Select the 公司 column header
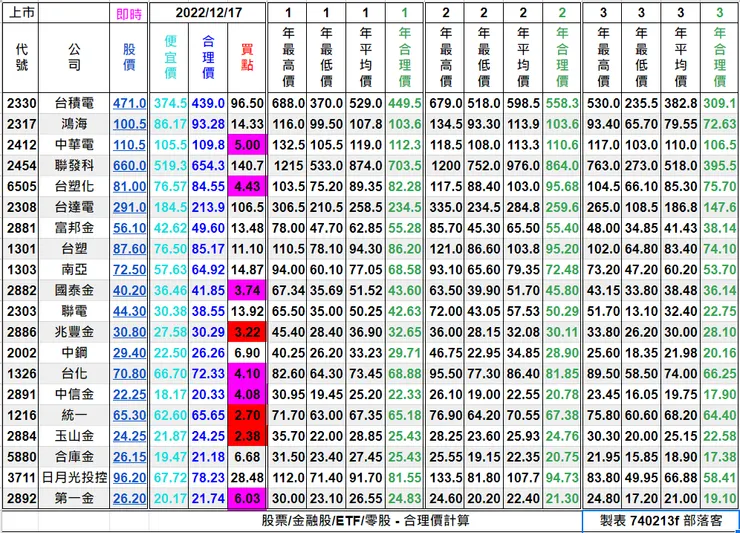 [x=74, y=57]
